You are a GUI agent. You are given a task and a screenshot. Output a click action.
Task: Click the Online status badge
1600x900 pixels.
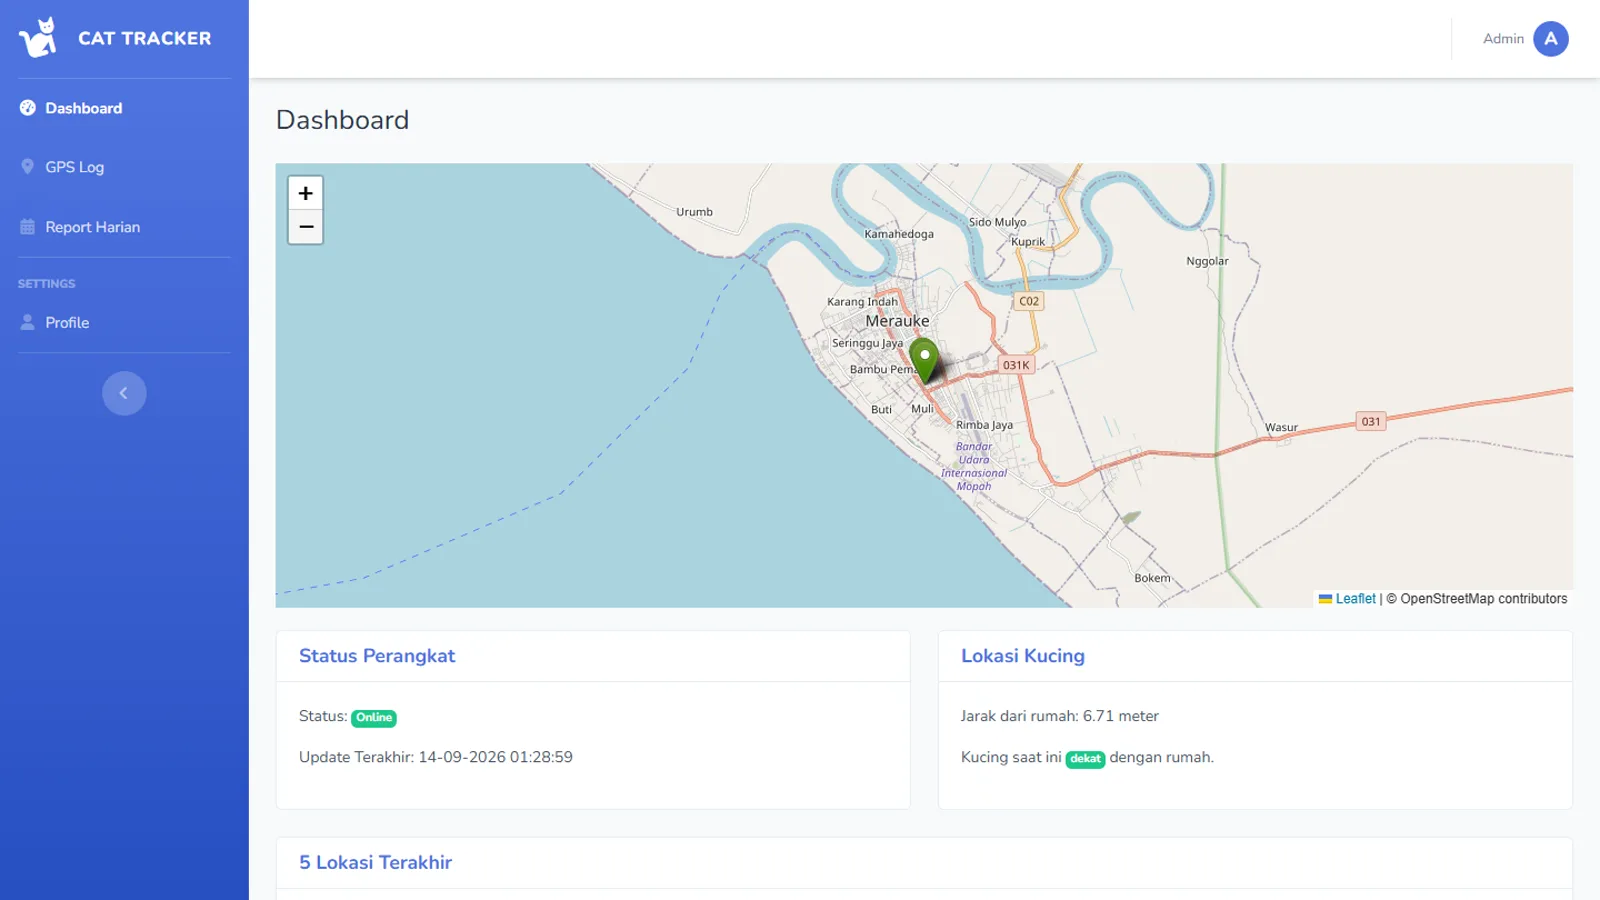point(374,718)
